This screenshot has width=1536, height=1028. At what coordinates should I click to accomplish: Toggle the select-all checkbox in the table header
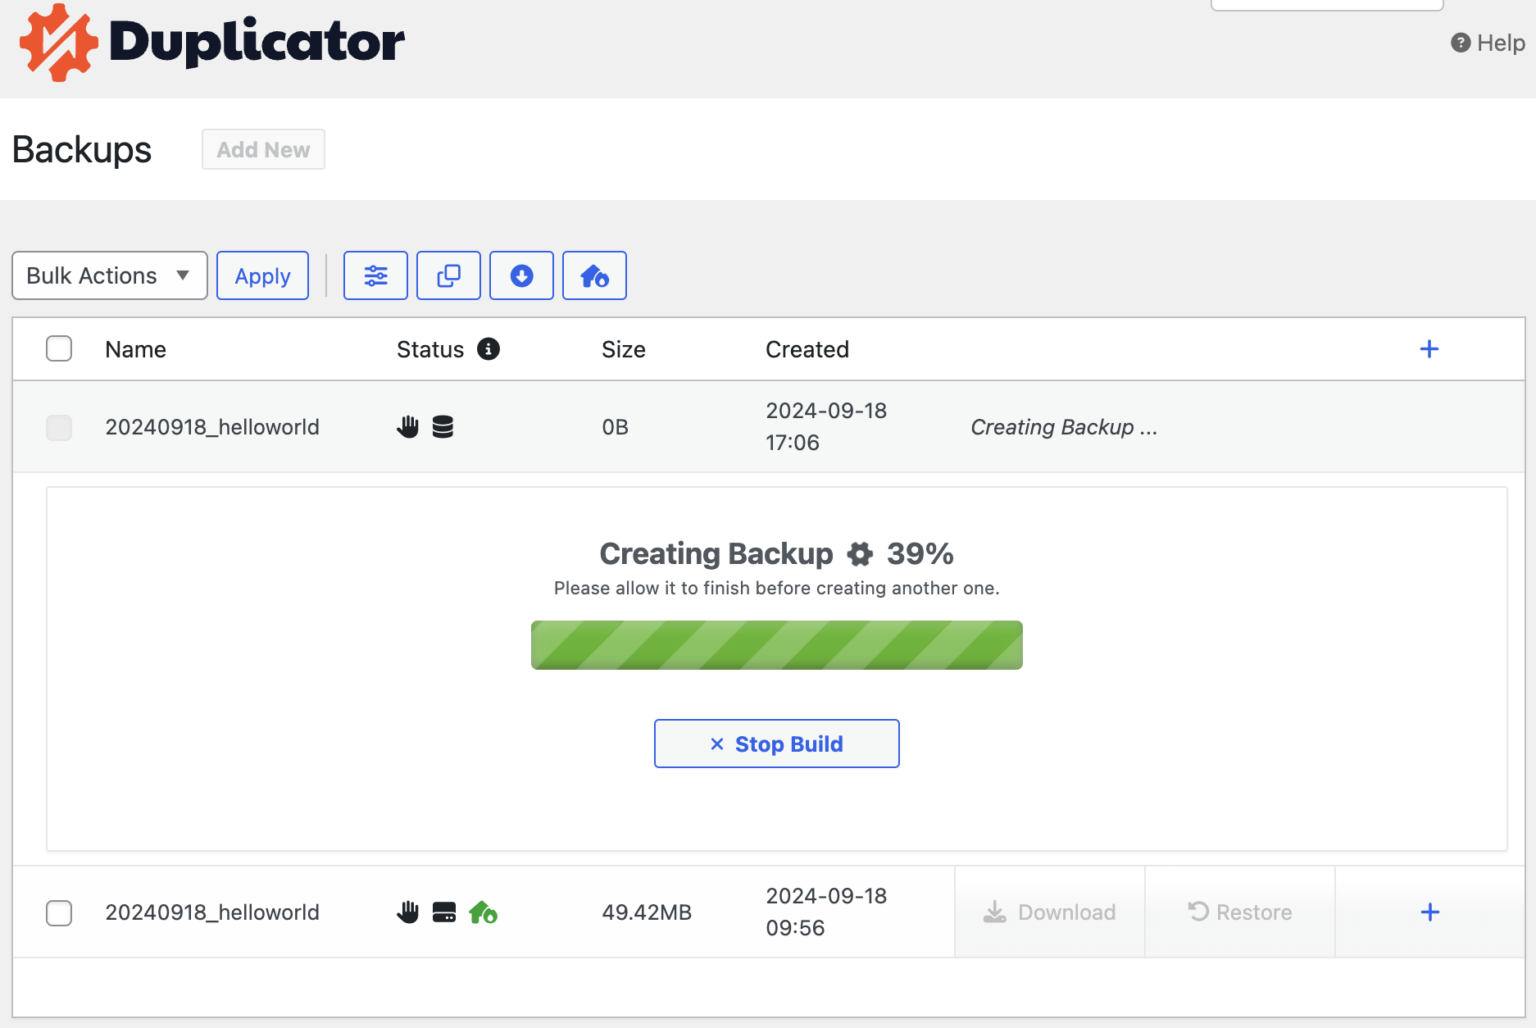(x=59, y=349)
